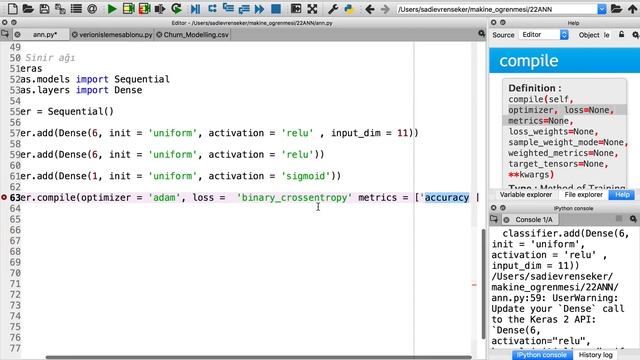Screen dimensions: 640x360
Task: Switch to the IPython console bottom tab
Action: click(x=542, y=355)
